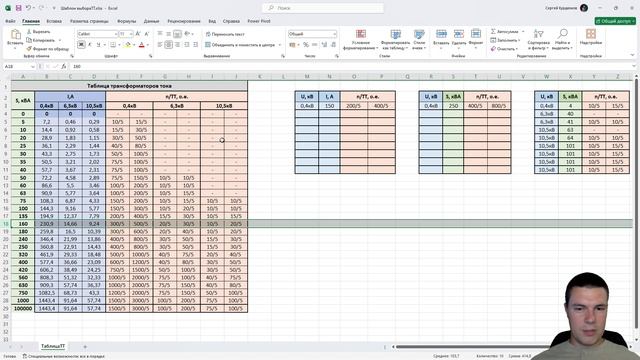The height and width of the screenshot is (360, 640).
Task: Open the borders dropdown arrow
Action: point(119,45)
